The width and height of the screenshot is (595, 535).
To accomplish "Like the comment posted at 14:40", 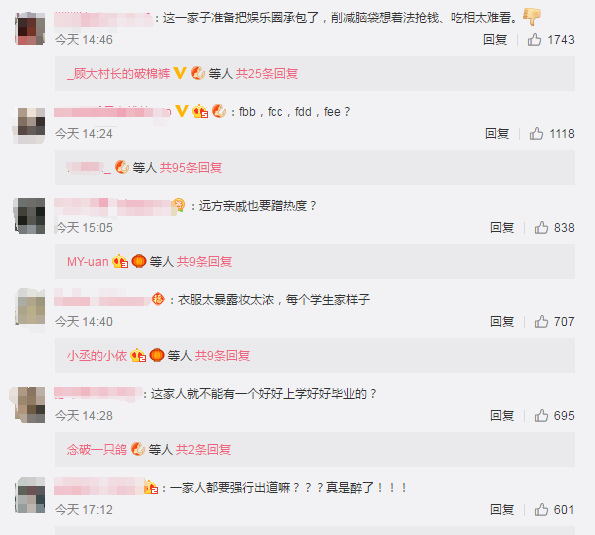I will click(x=541, y=322).
